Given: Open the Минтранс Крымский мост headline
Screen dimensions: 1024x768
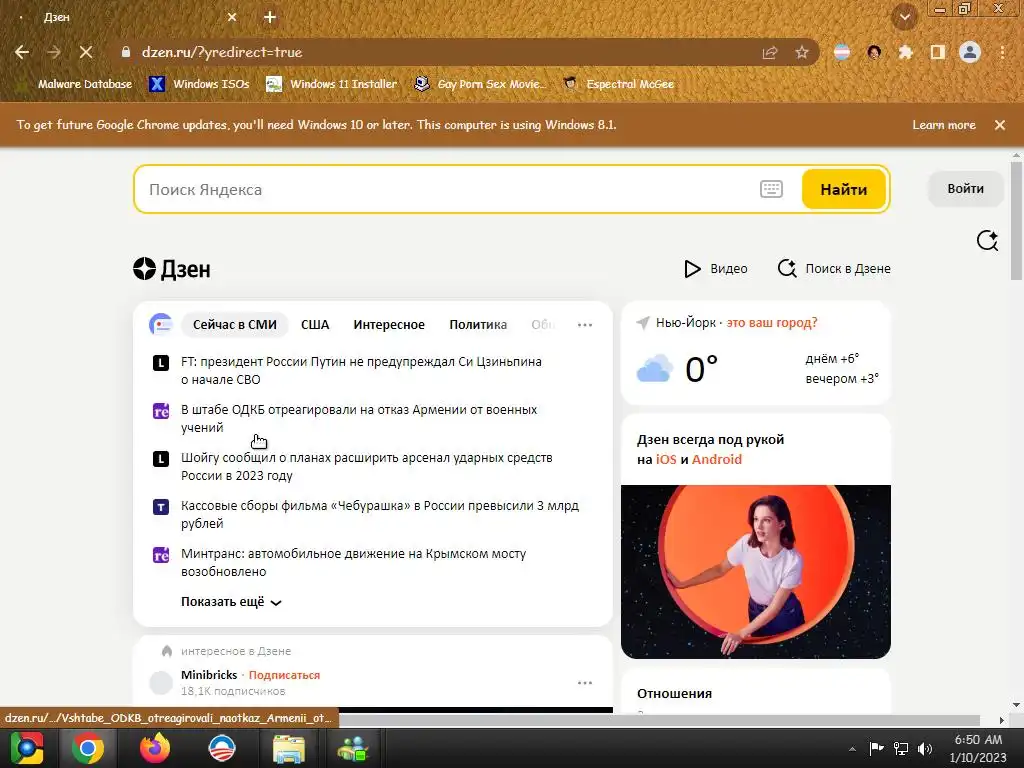Looking at the screenshot, I should 353,562.
